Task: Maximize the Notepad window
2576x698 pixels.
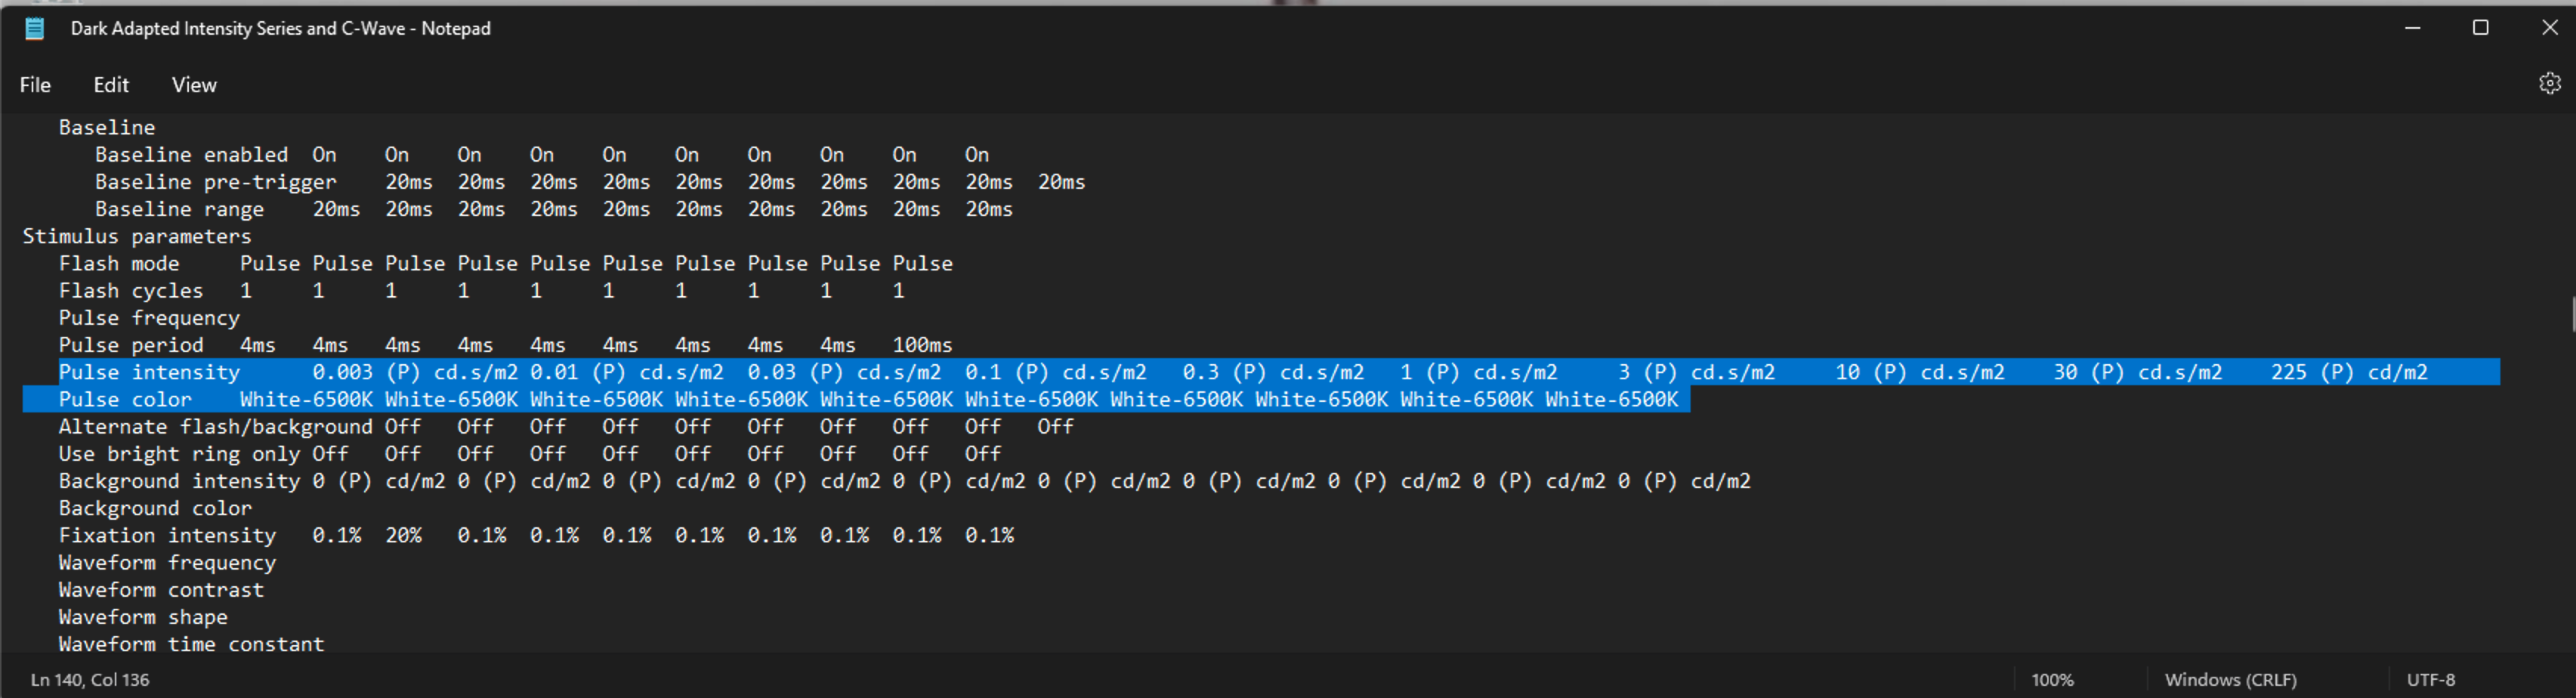Action: click(2480, 28)
